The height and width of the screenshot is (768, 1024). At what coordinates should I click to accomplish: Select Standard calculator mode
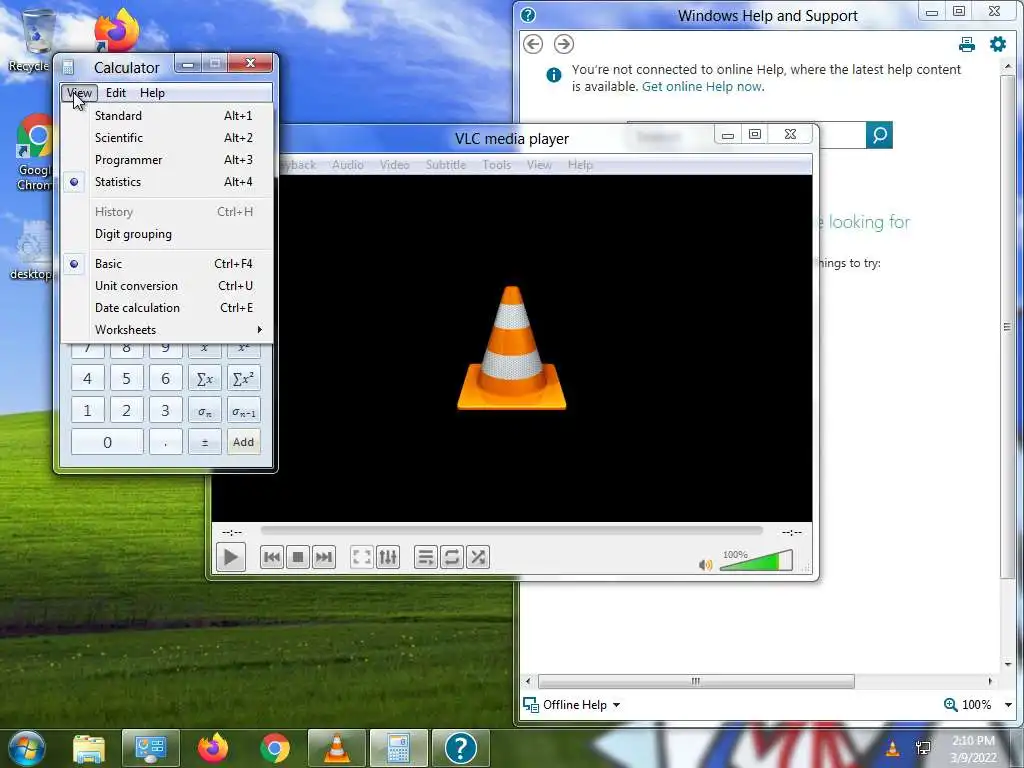coord(167,116)
